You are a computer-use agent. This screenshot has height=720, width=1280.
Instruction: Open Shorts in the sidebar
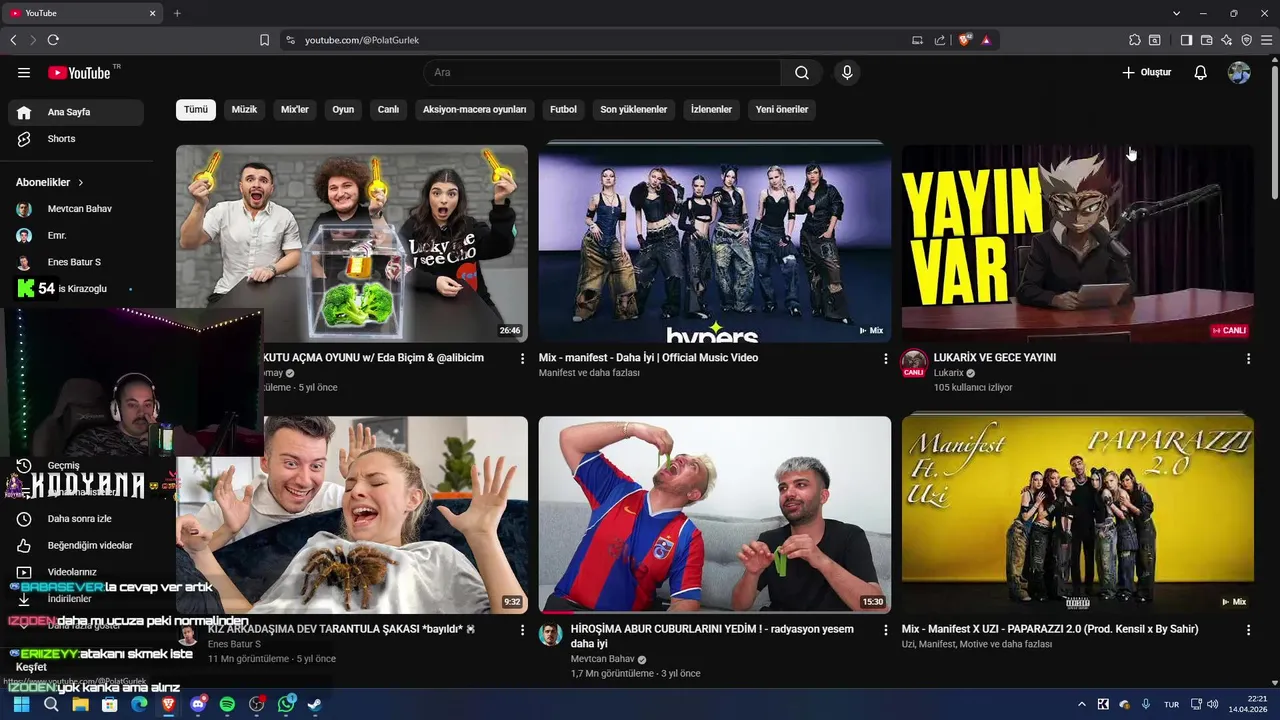point(76,139)
